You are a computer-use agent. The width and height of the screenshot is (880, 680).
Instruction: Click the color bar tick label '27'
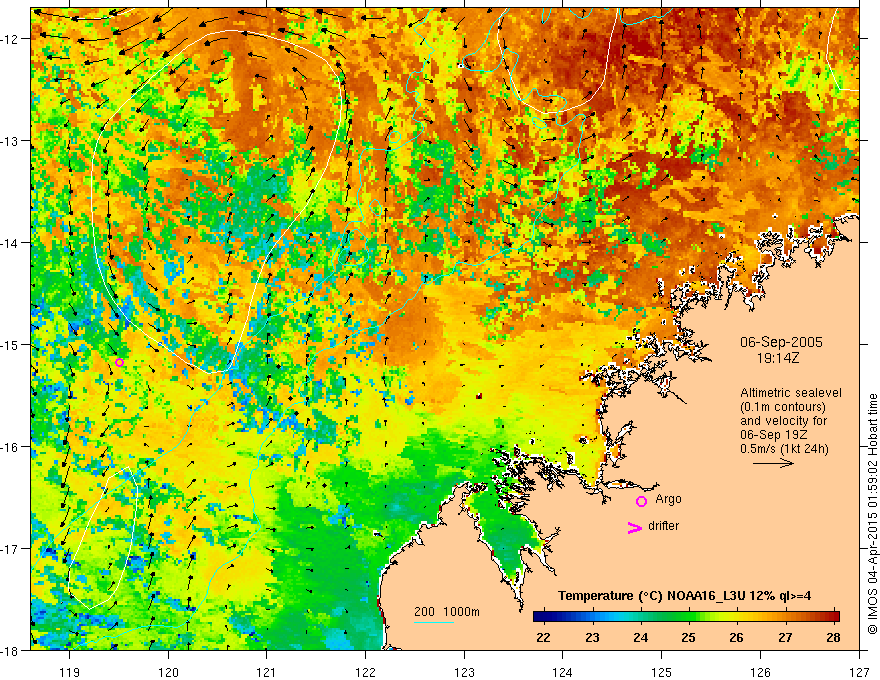click(785, 637)
